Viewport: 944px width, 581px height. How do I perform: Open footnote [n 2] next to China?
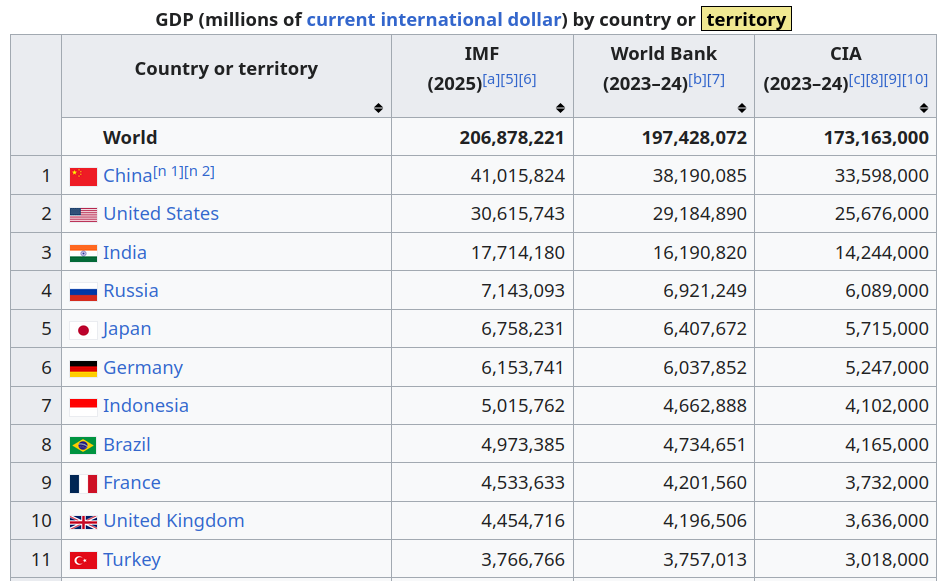tap(199, 172)
